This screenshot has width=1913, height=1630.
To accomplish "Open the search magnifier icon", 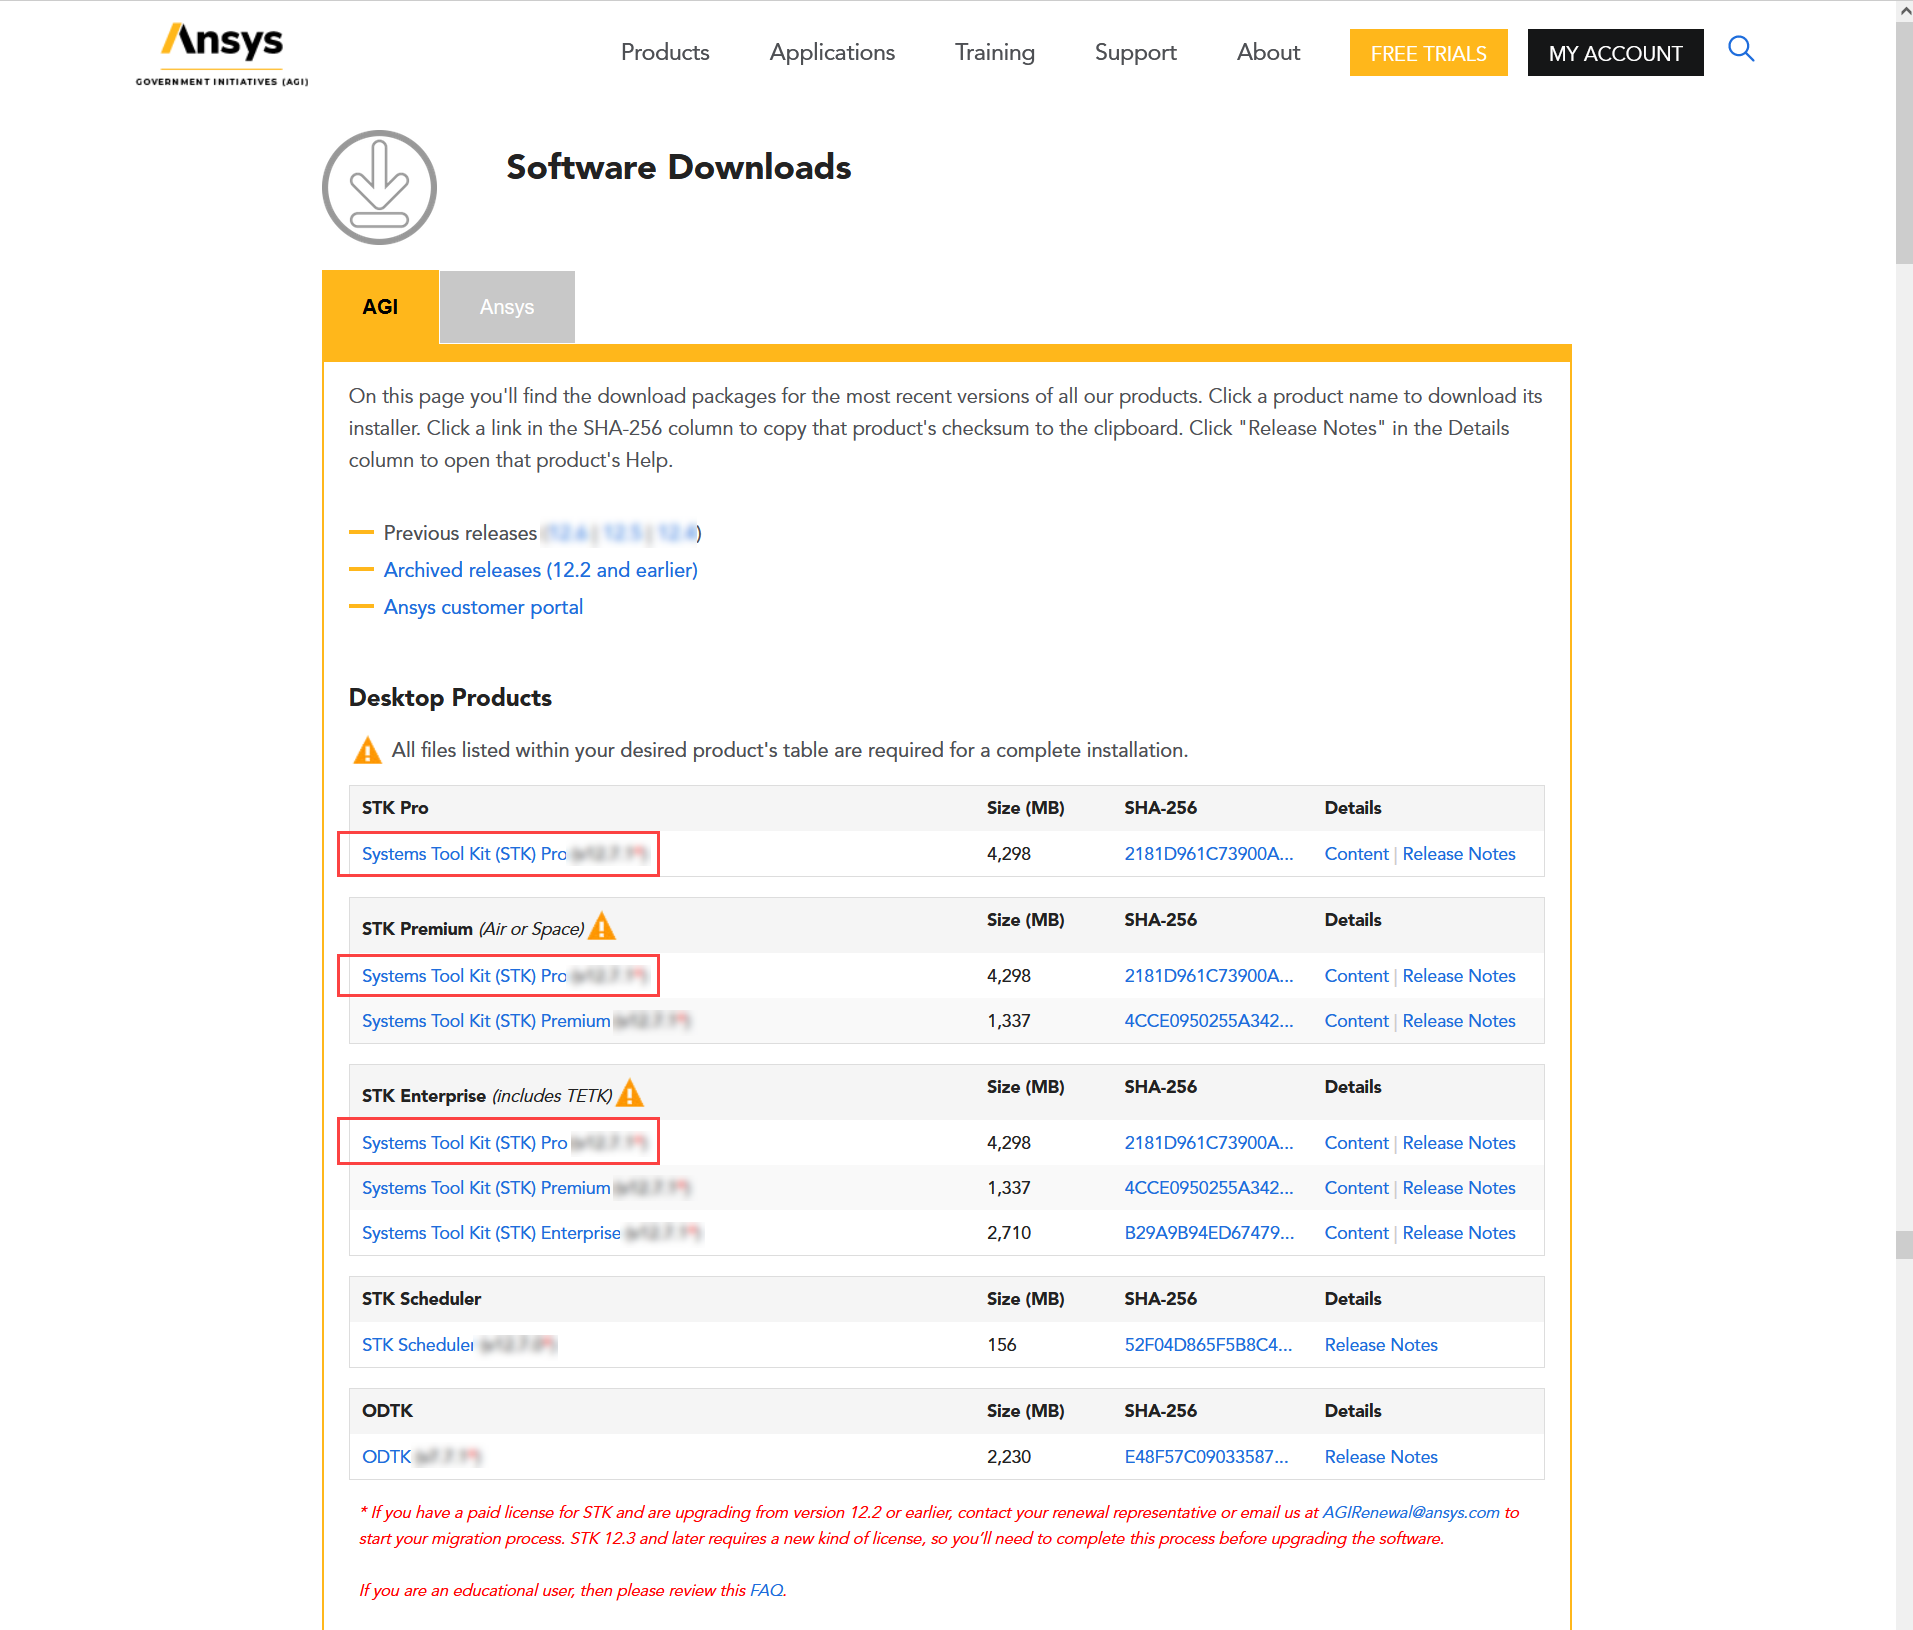I will pos(1741,49).
